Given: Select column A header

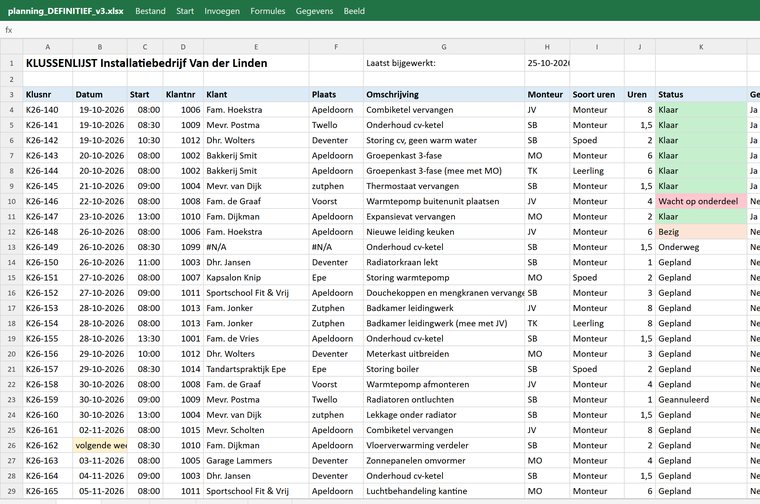Looking at the screenshot, I should 48,47.
